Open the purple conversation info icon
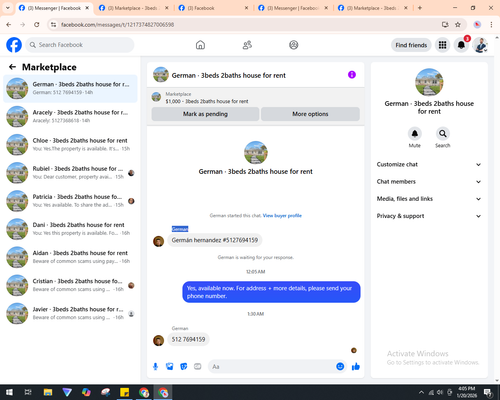Viewport: 500px width, 400px height. (x=352, y=75)
